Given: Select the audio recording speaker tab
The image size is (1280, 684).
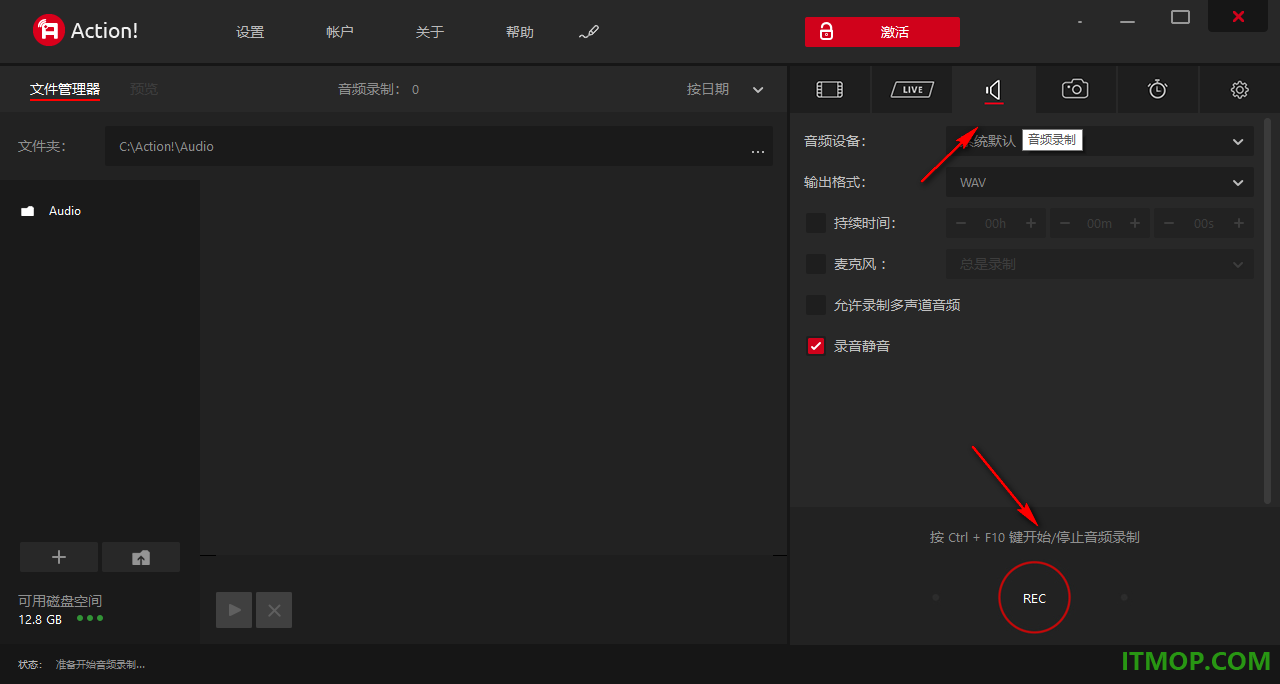Looking at the screenshot, I should (x=993, y=90).
